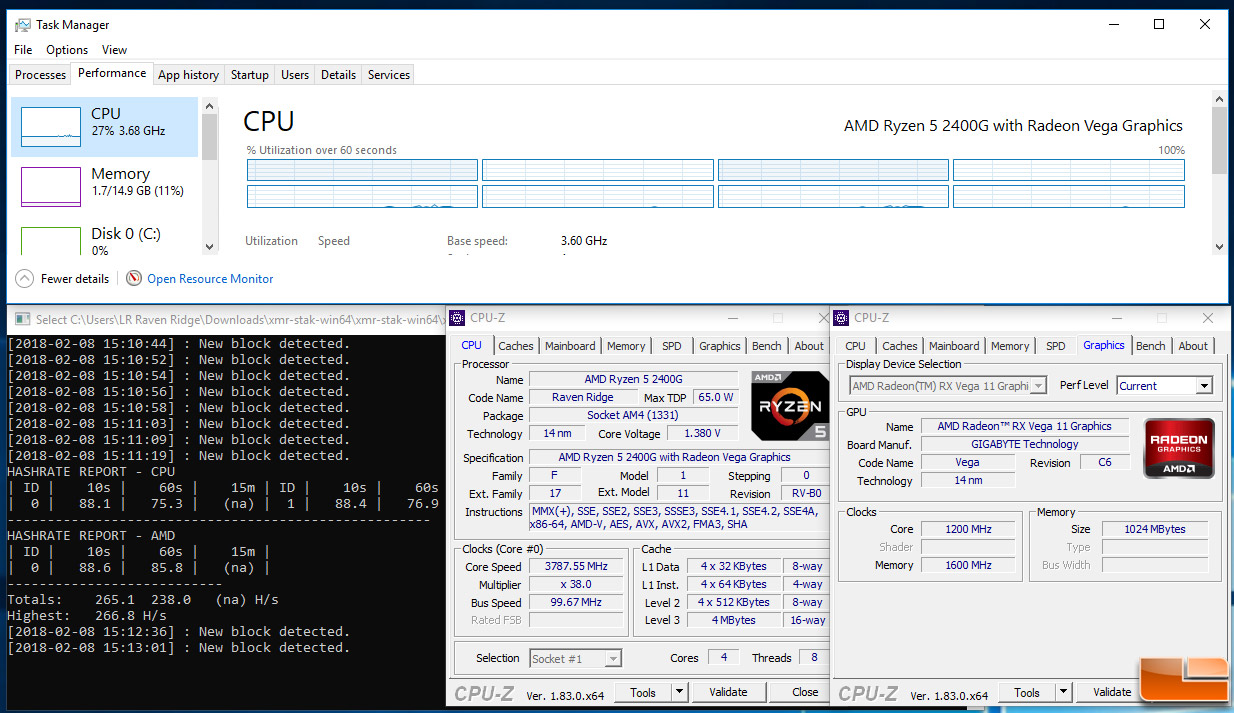Click the Task Manager title bar icon
The image size is (1234, 713).
[22, 24]
